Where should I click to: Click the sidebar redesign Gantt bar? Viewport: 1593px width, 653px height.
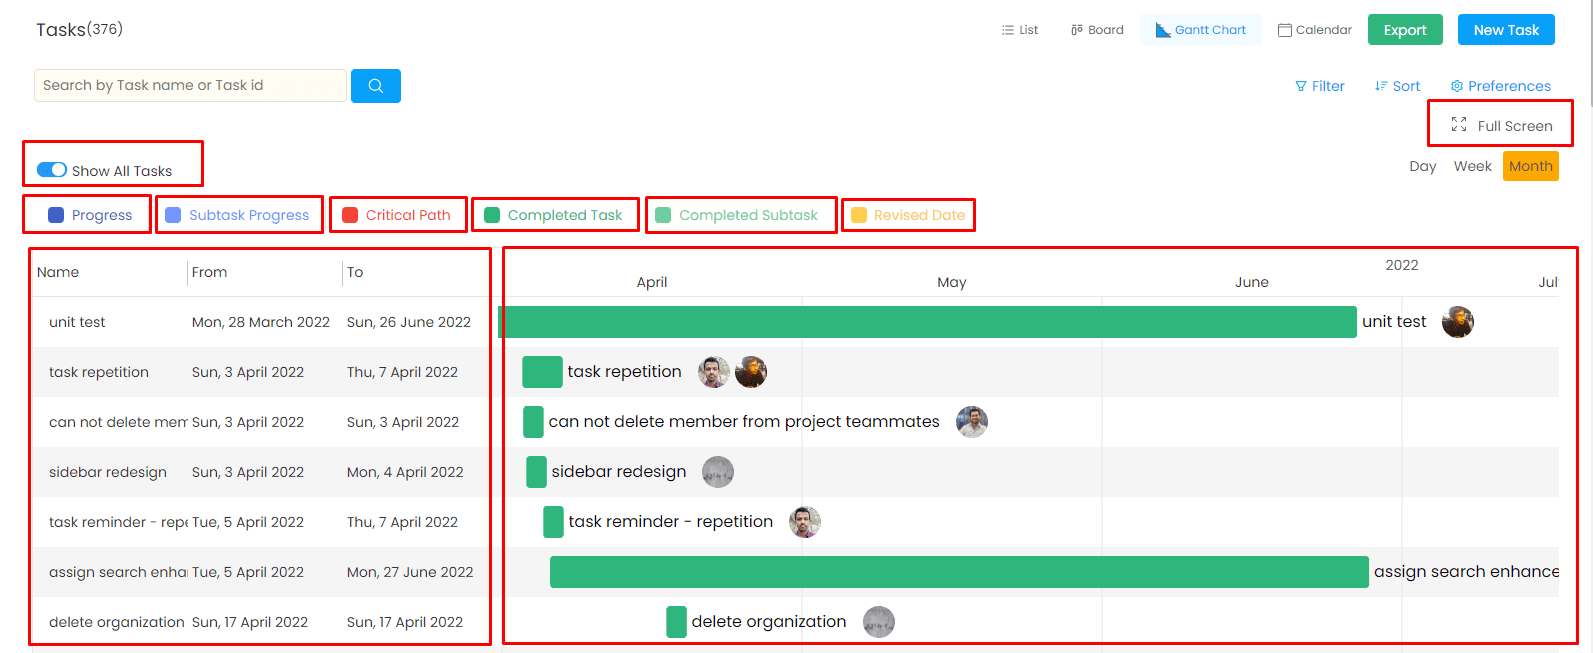pos(536,472)
